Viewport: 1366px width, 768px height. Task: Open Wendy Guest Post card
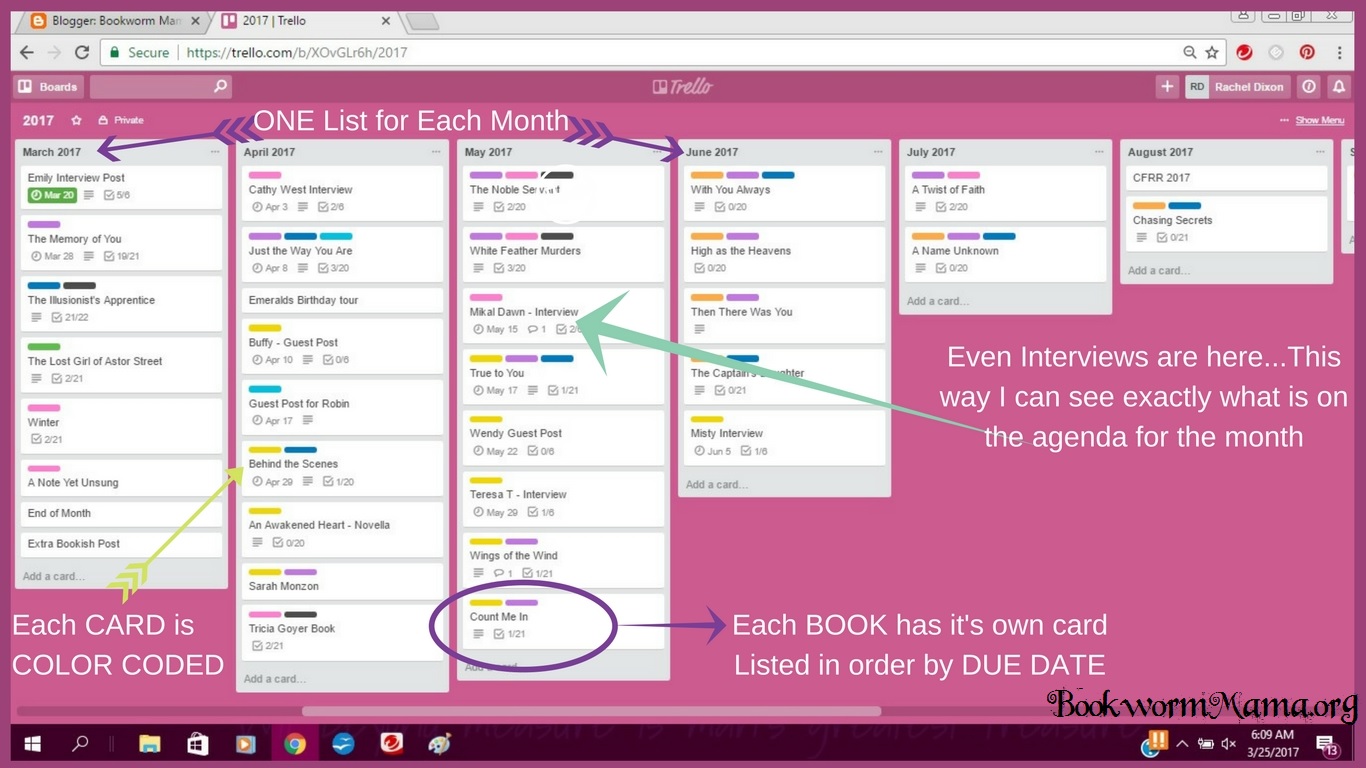pos(564,438)
